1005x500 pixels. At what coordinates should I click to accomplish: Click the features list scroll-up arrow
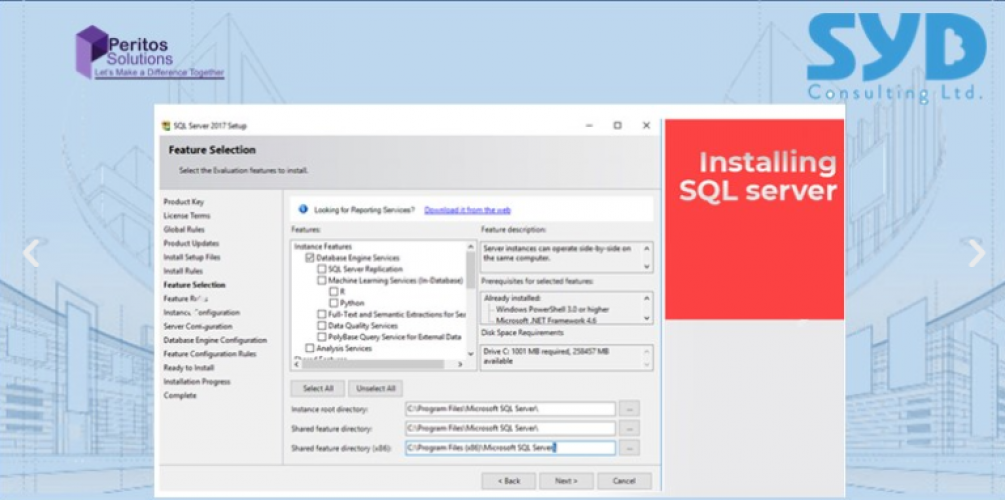tap(471, 246)
